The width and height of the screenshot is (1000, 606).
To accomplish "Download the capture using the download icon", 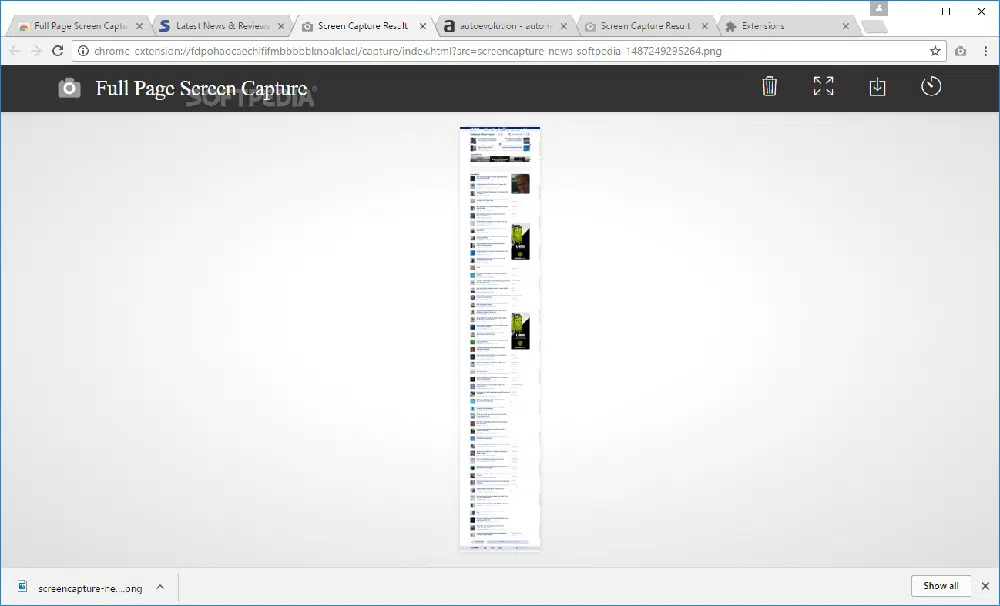I will pyautogui.click(x=877, y=87).
